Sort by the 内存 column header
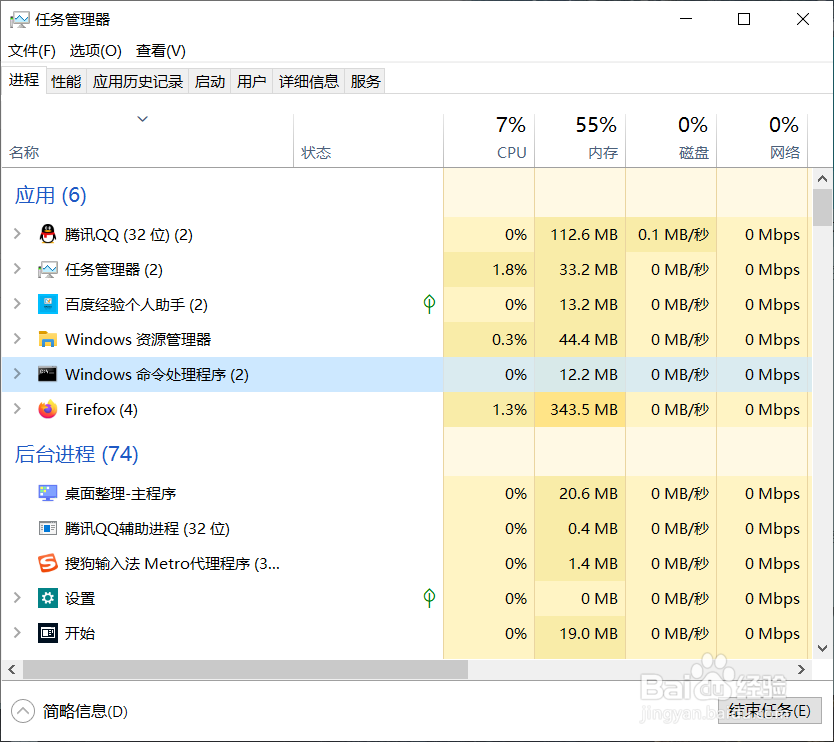The height and width of the screenshot is (742, 834). (580, 140)
